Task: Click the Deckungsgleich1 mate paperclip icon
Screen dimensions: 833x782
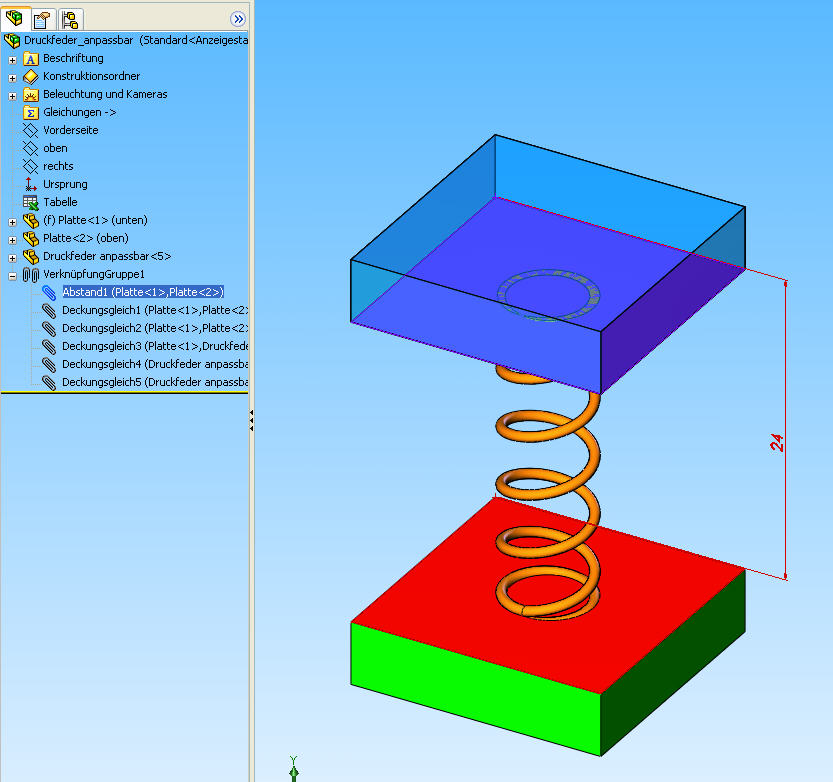Action: point(49,311)
